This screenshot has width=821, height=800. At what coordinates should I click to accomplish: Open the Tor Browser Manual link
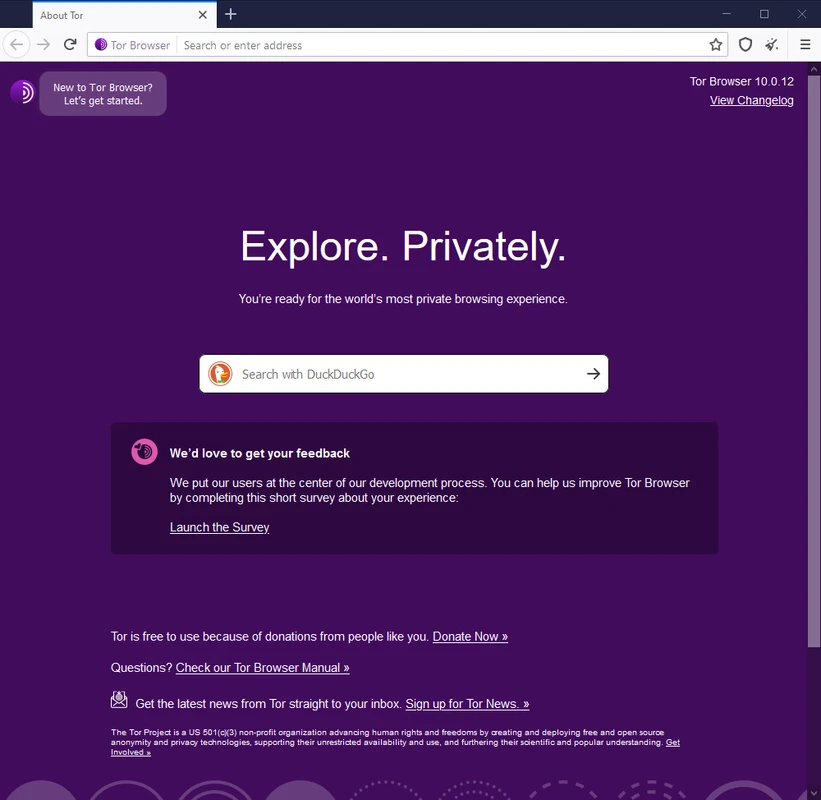[262, 667]
